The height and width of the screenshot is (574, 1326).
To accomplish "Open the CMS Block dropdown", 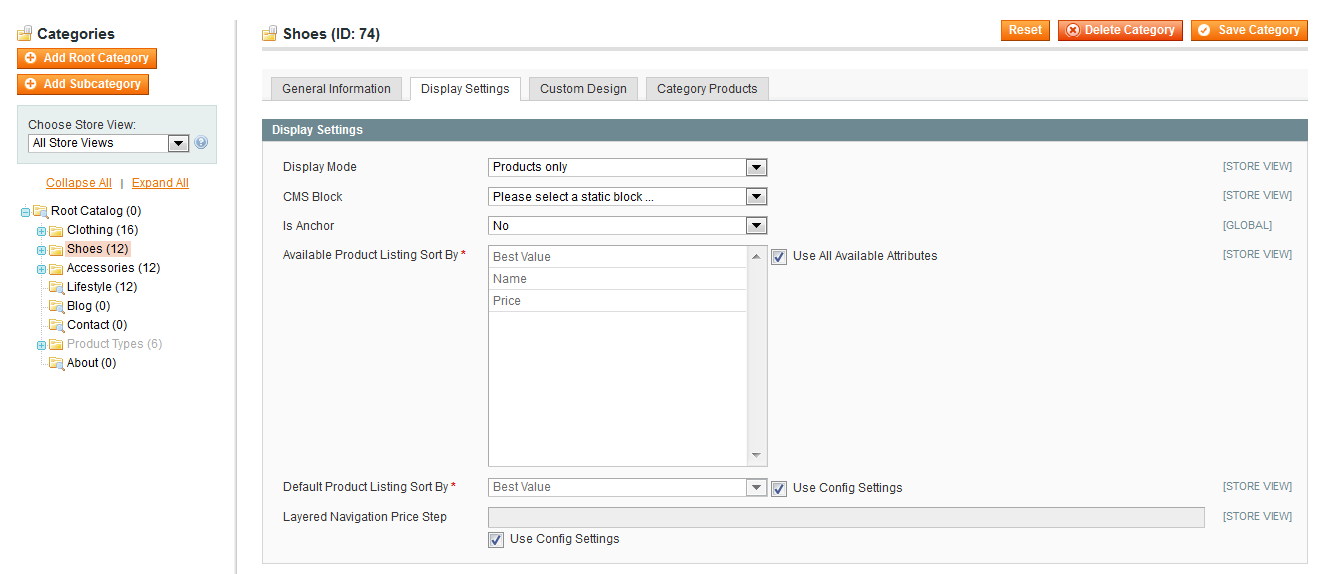I will tap(627, 196).
